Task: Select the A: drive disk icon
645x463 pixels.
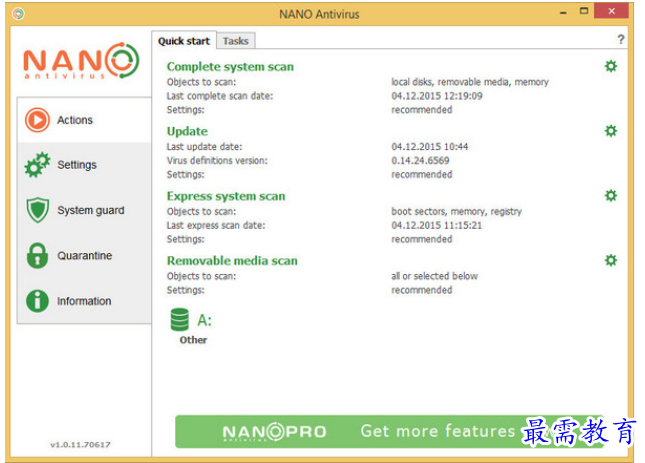Action: click(180, 319)
